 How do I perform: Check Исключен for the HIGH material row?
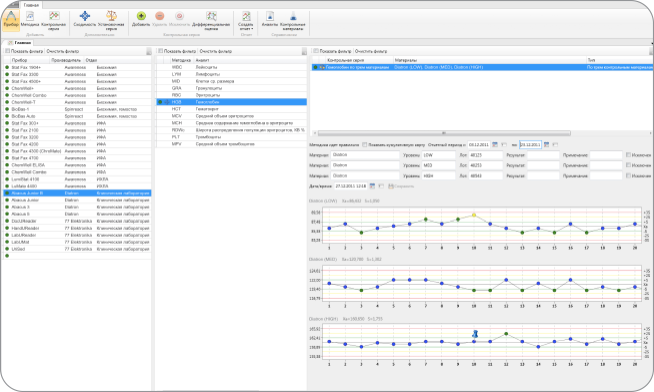click(x=628, y=176)
